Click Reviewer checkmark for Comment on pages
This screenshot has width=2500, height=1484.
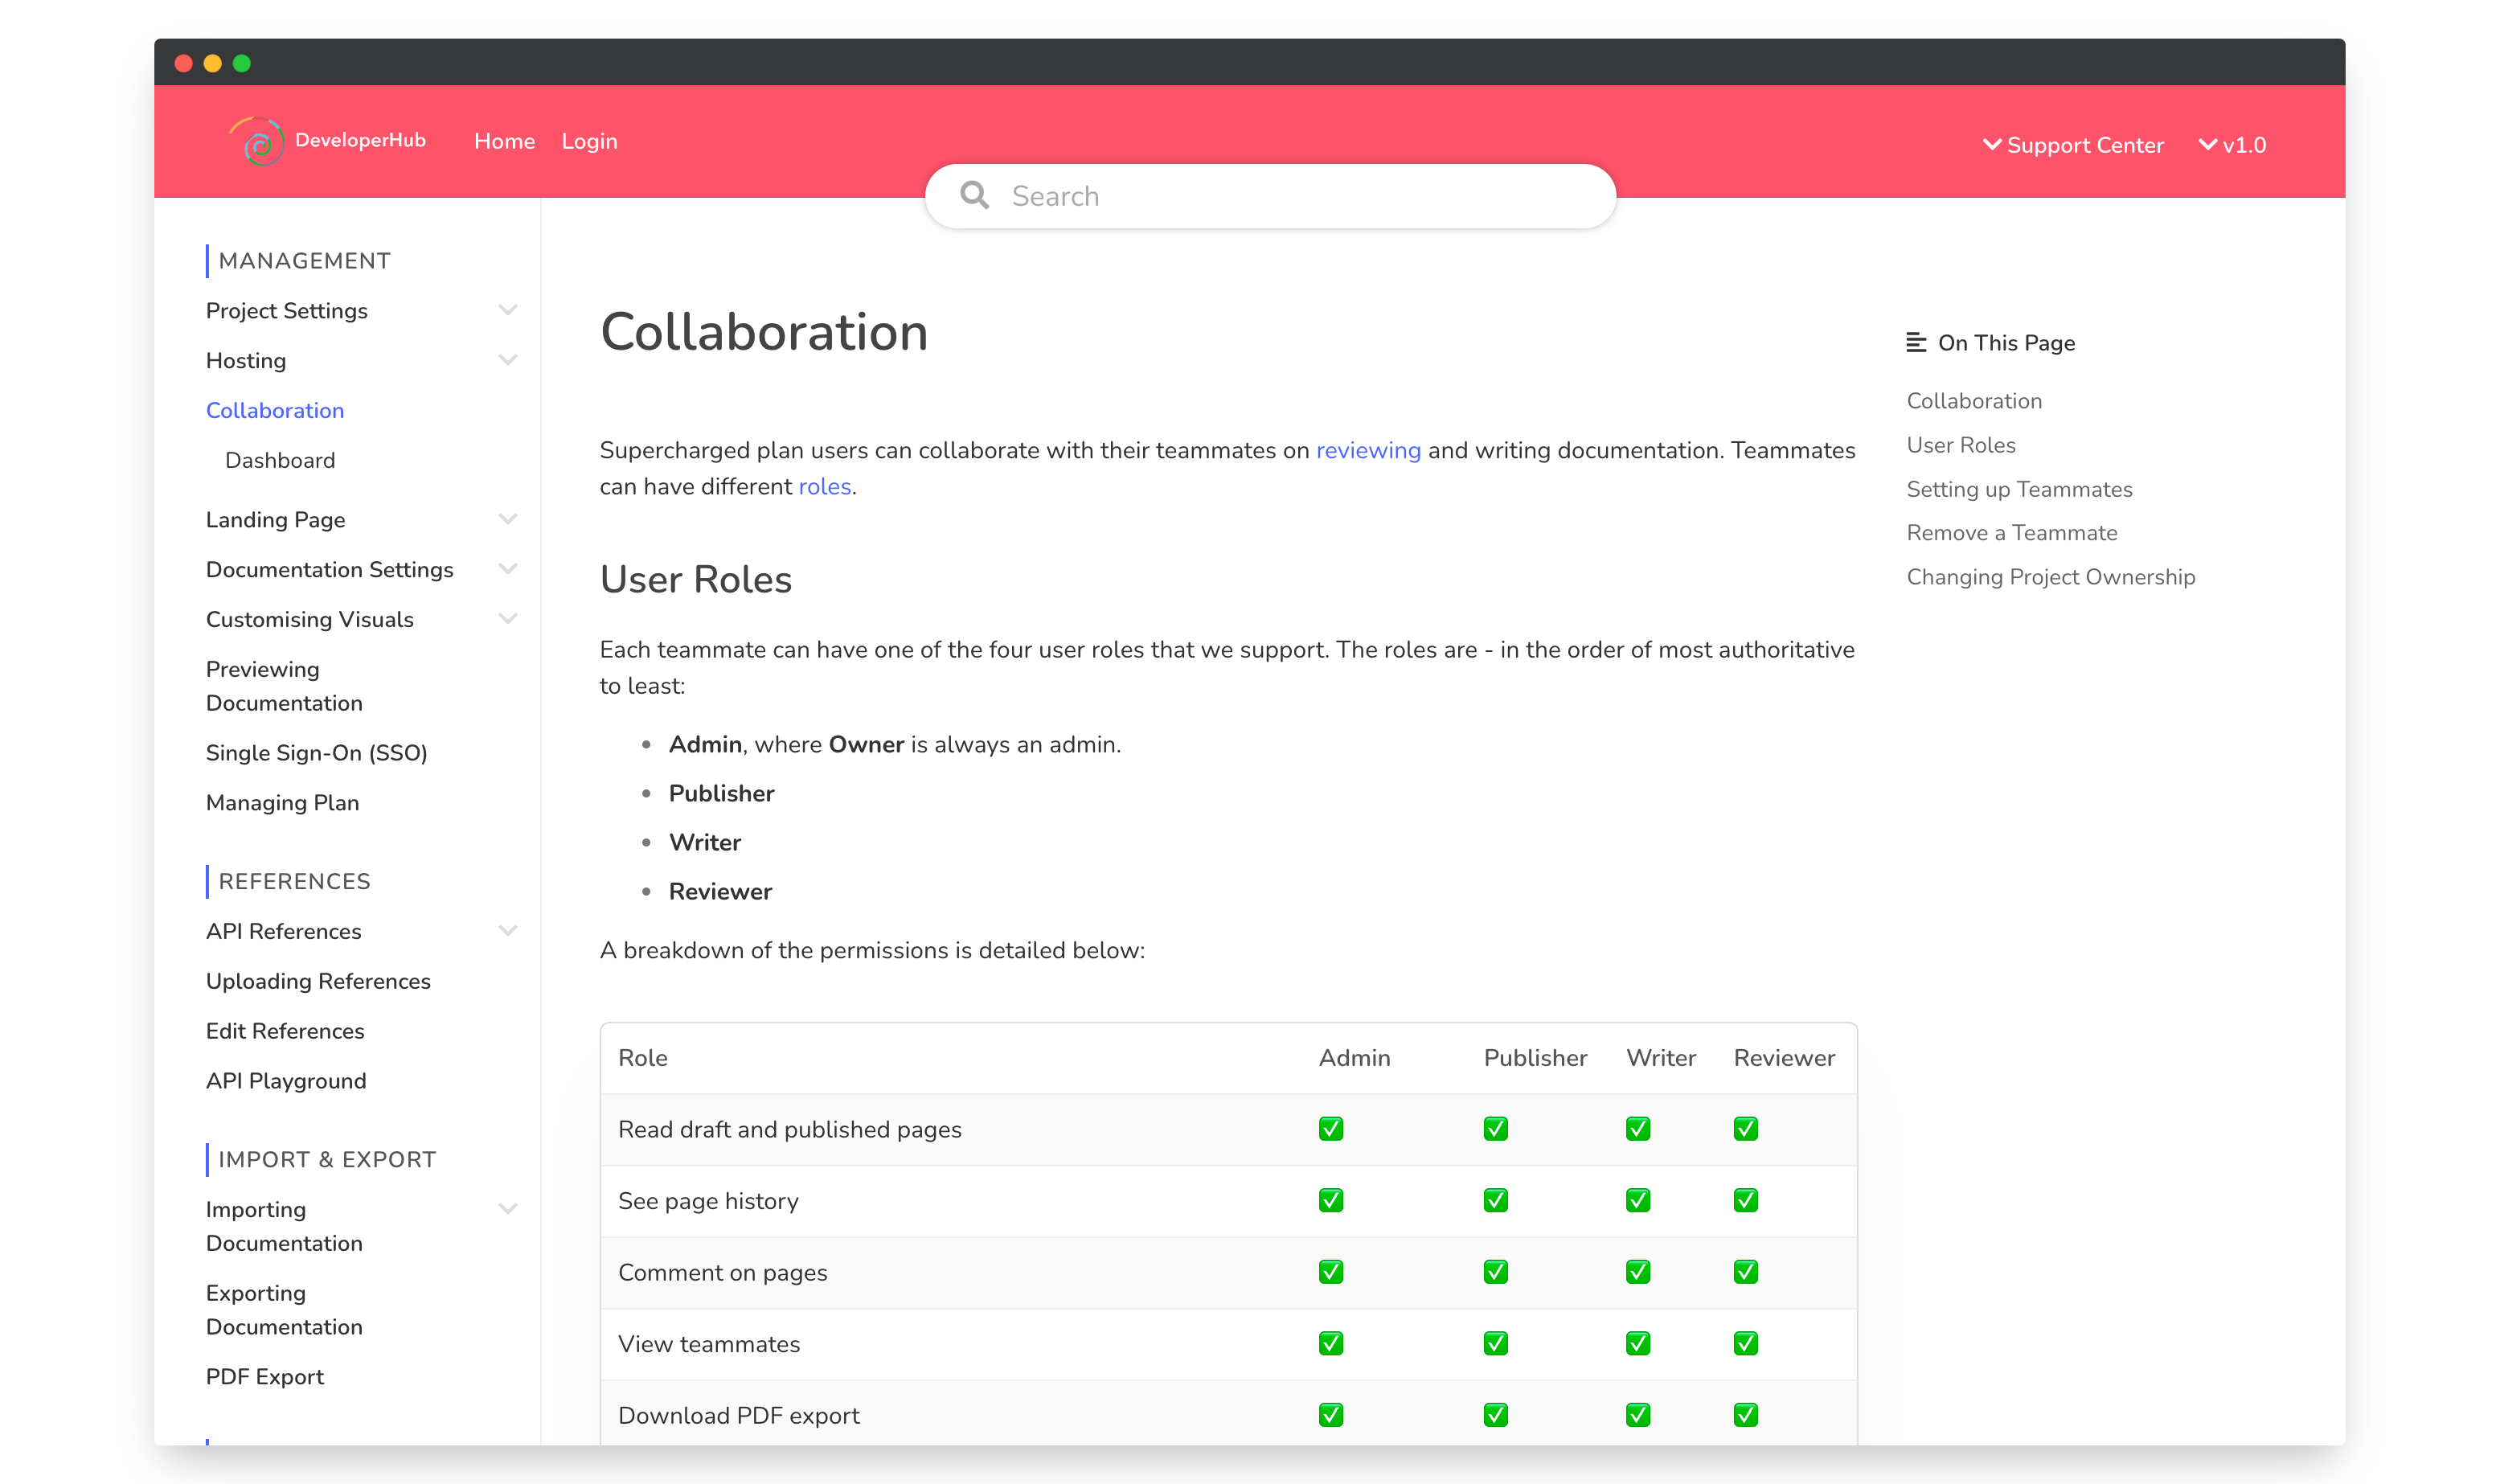[x=1745, y=1272]
